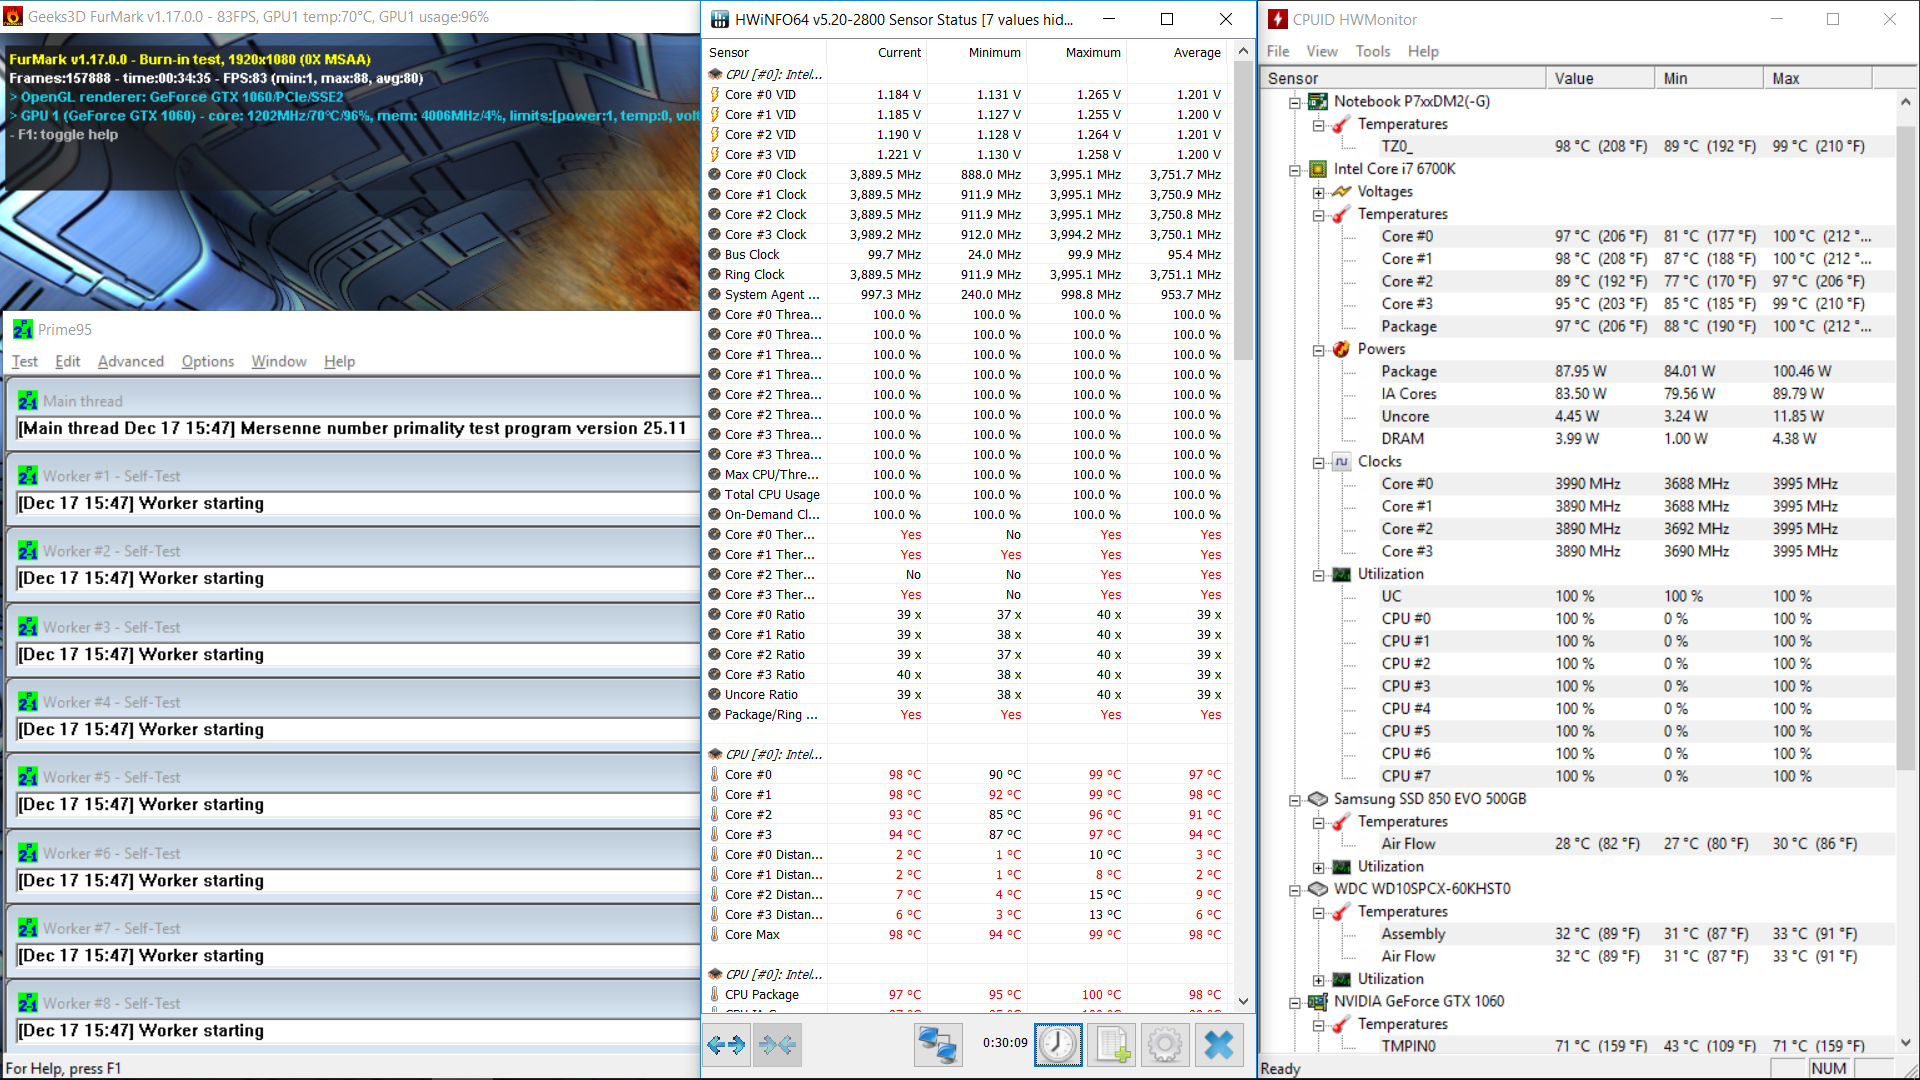Open the HWiNFO remote network computers icon
The image size is (1920, 1080).
point(938,1045)
